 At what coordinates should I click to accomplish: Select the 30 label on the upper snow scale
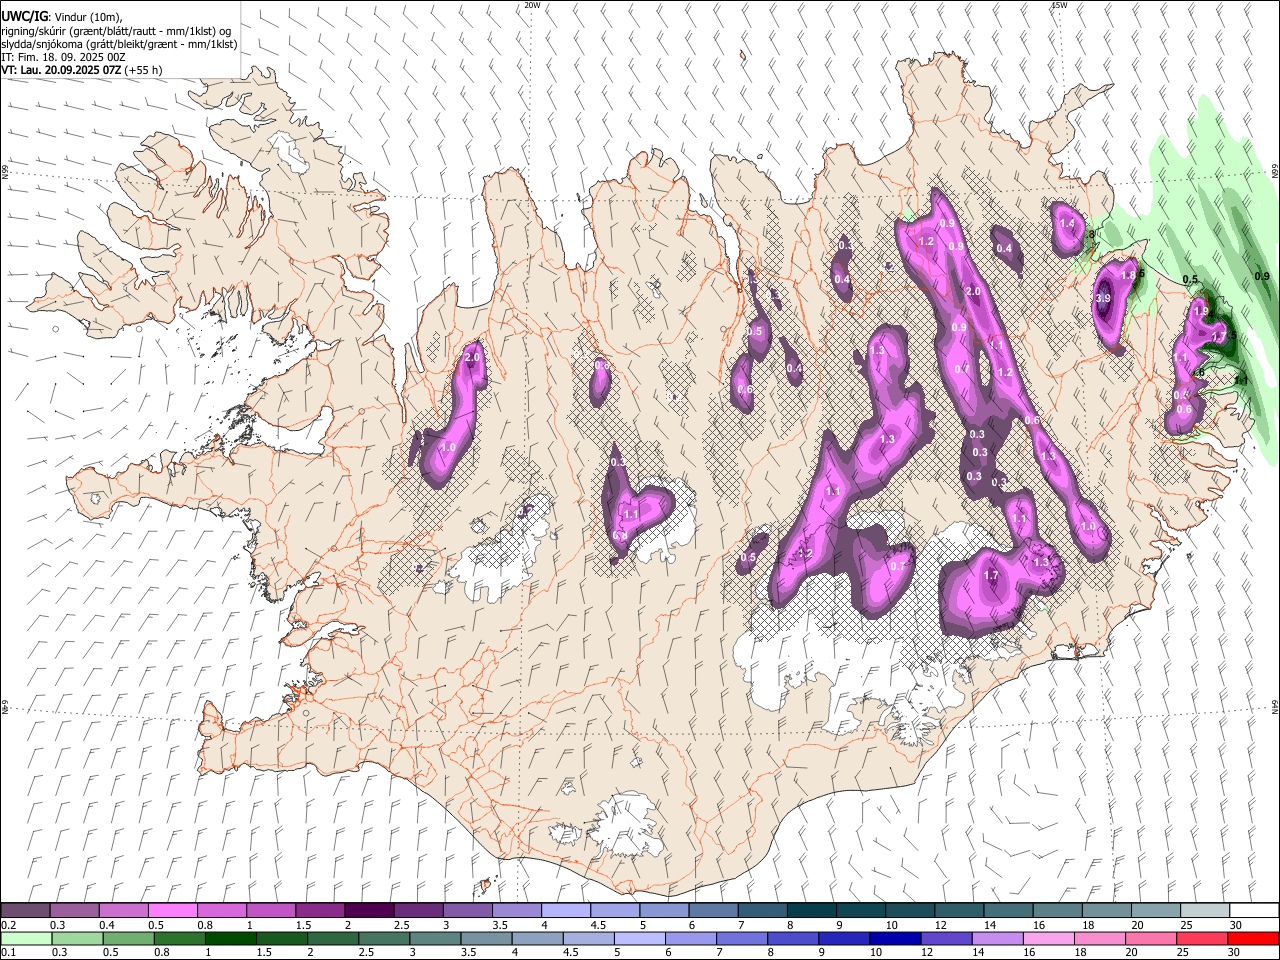pos(1236,925)
